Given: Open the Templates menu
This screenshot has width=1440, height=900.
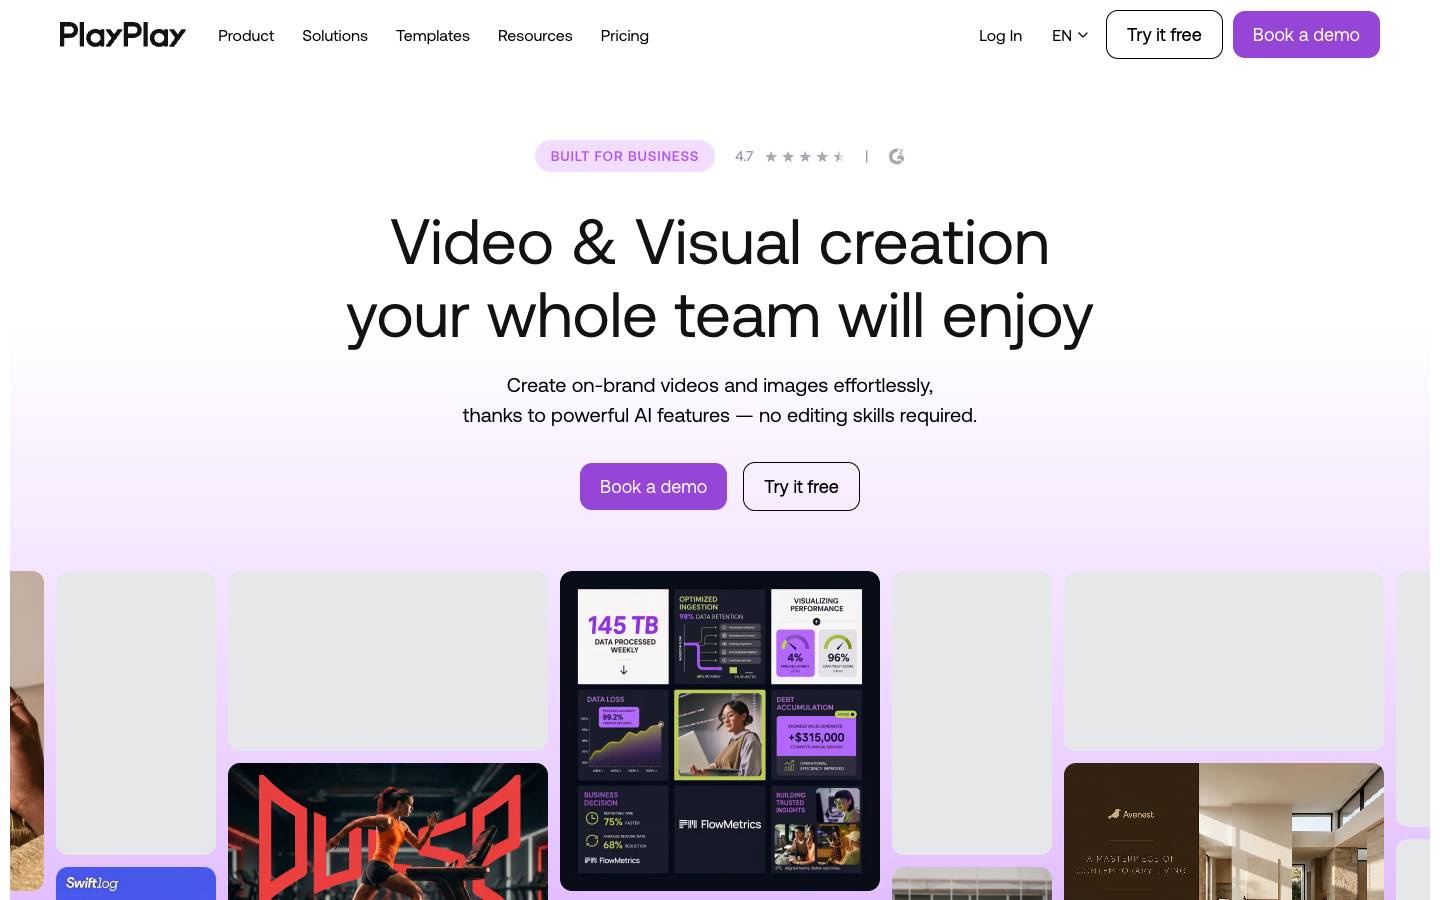Looking at the screenshot, I should [x=433, y=36].
